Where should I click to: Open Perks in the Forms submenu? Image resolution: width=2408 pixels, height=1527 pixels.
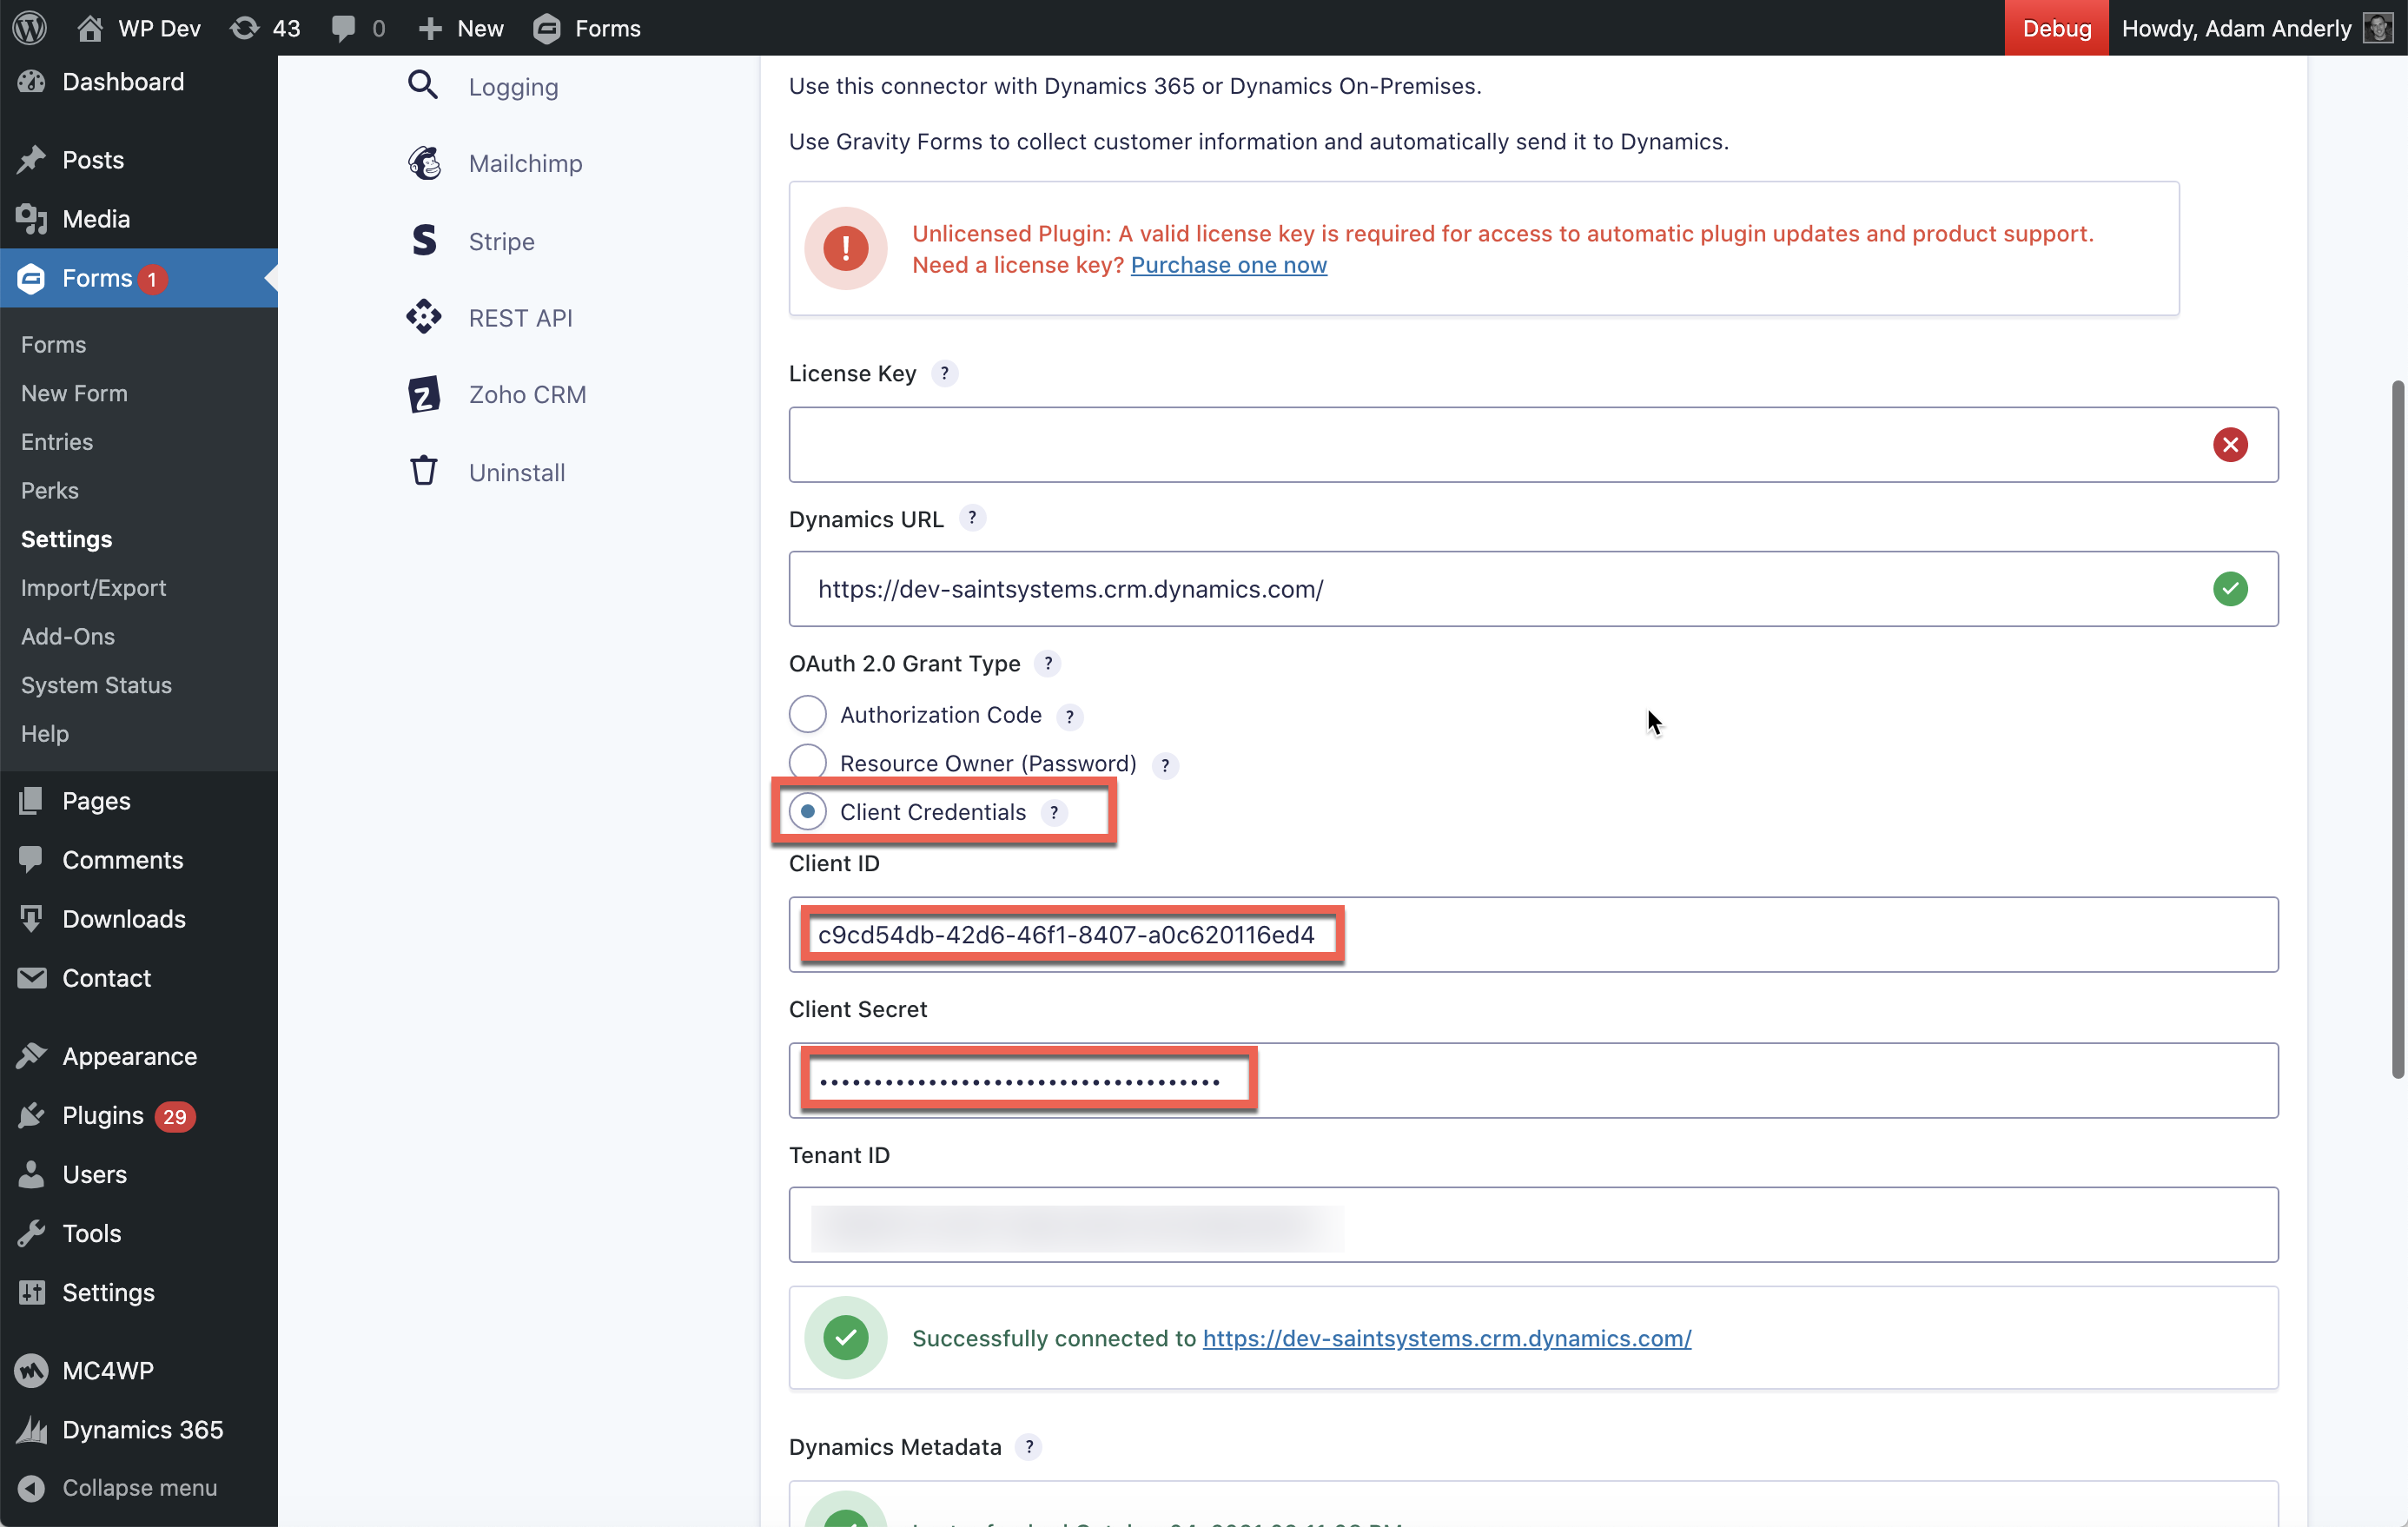(x=50, y=491)
